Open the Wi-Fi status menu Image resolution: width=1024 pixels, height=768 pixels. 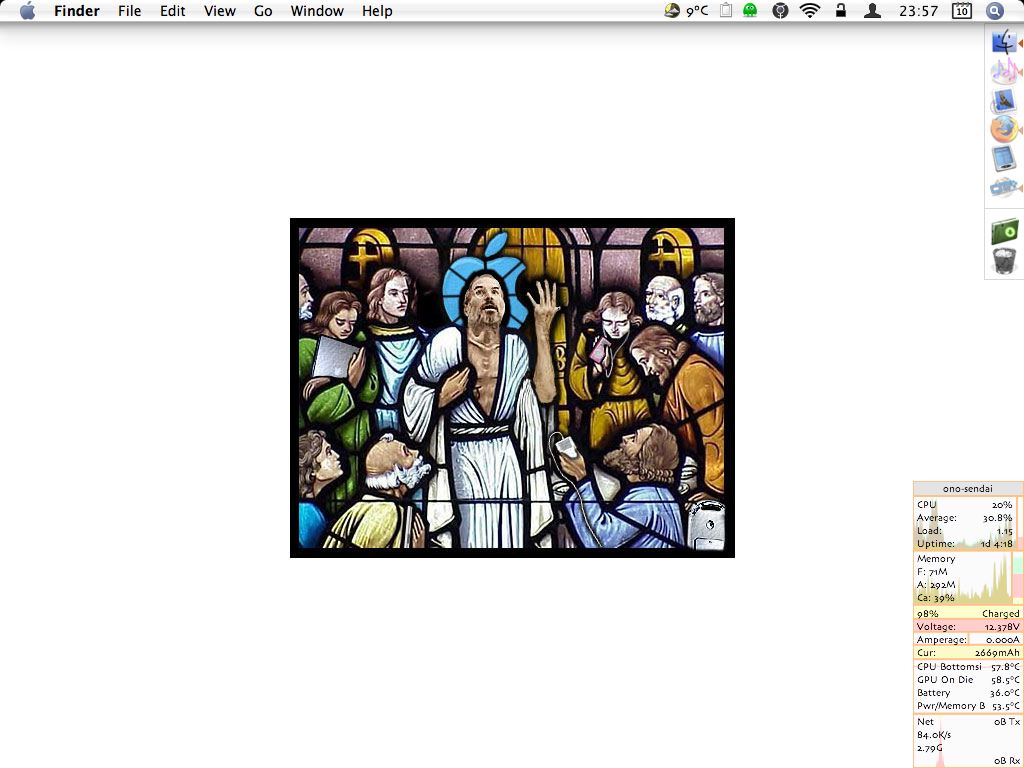tap(810, 10)
